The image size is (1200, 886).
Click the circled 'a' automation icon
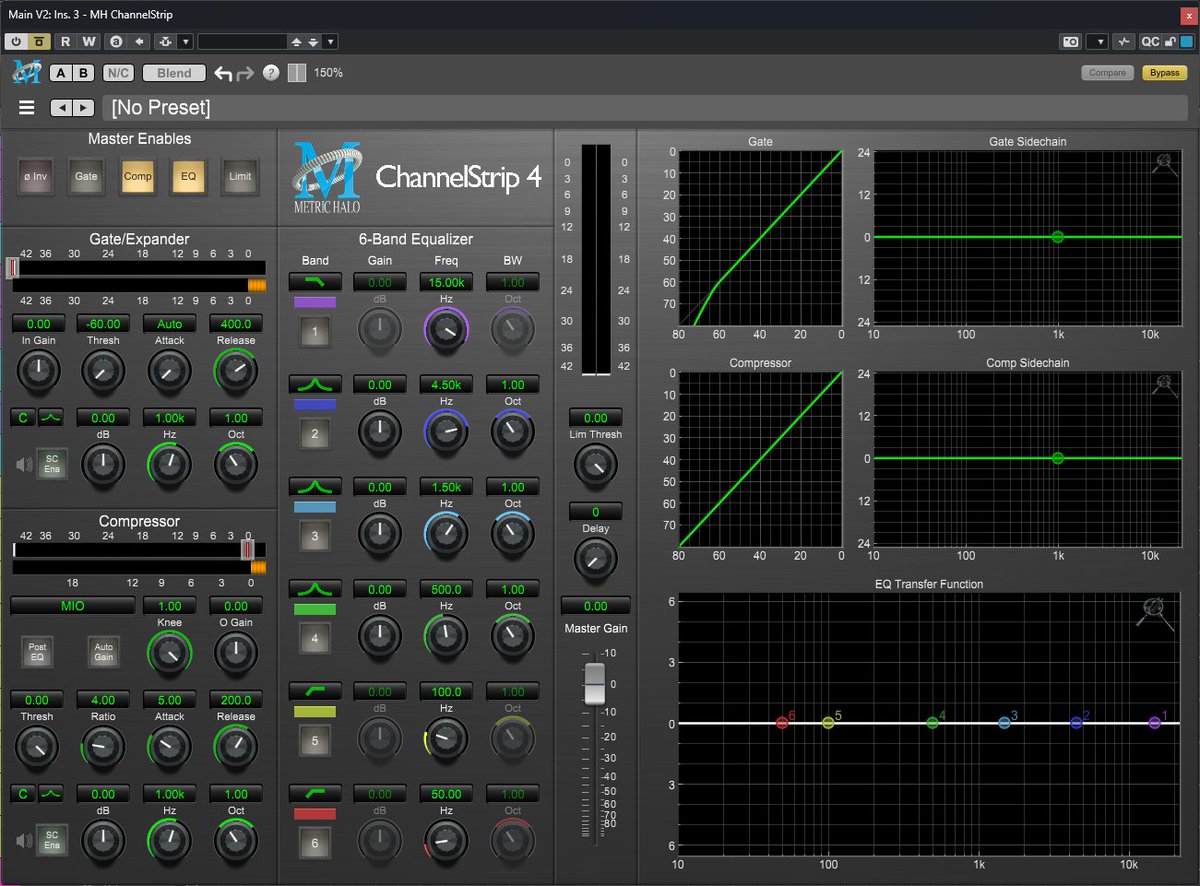coord(116,41)
